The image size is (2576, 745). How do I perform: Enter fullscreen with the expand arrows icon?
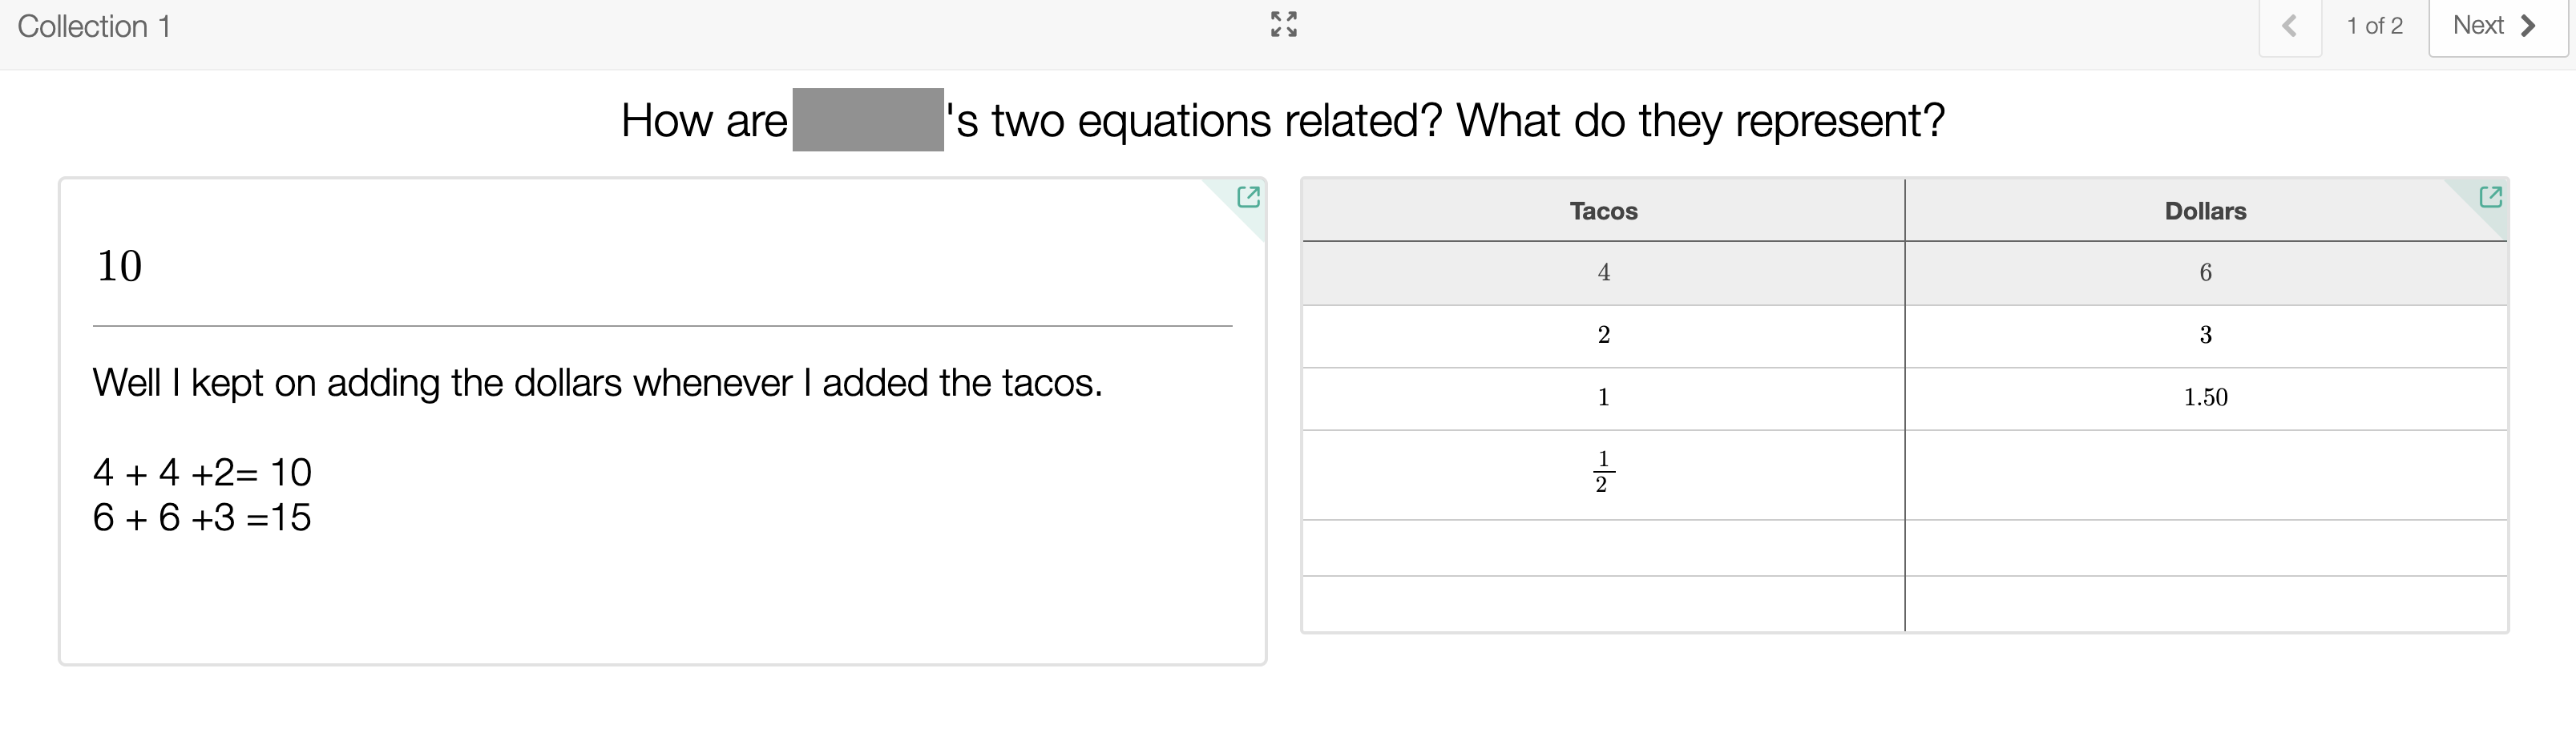point(1284,25)
